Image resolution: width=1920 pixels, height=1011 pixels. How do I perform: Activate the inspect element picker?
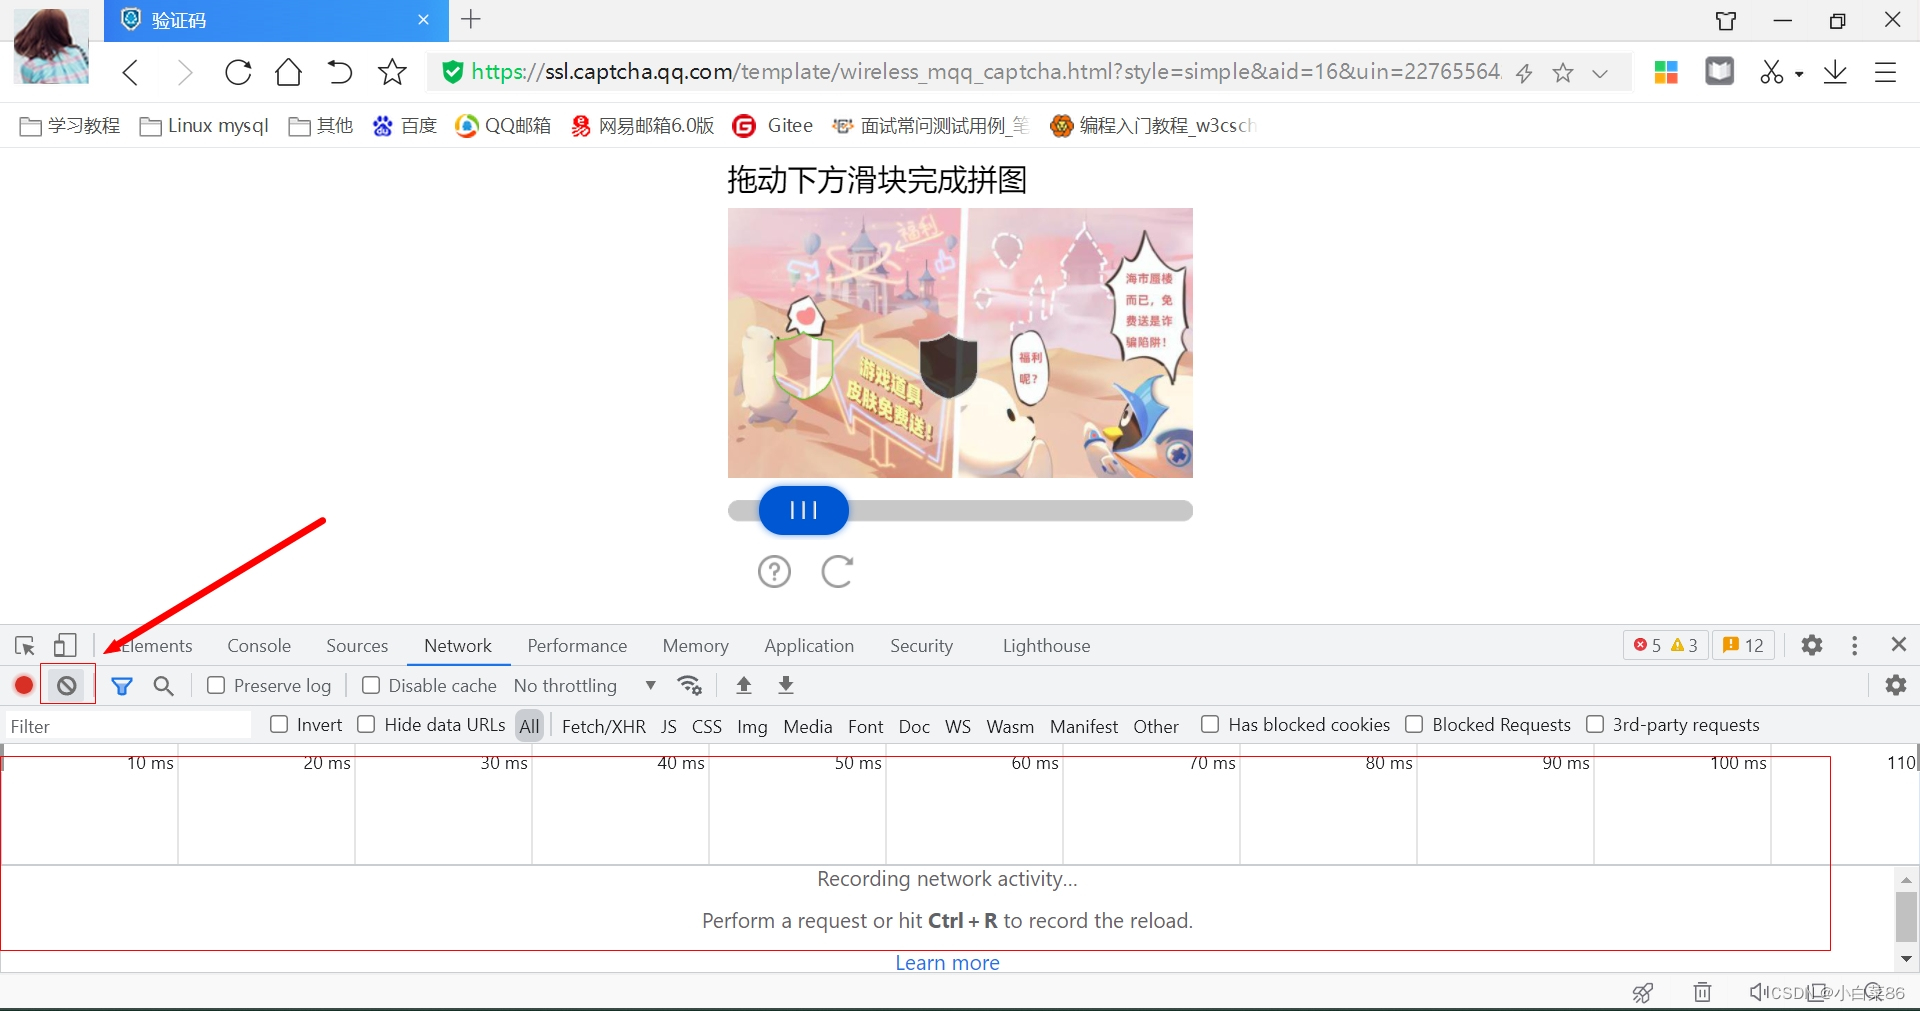pyautogui.click(x=25, y=646)
